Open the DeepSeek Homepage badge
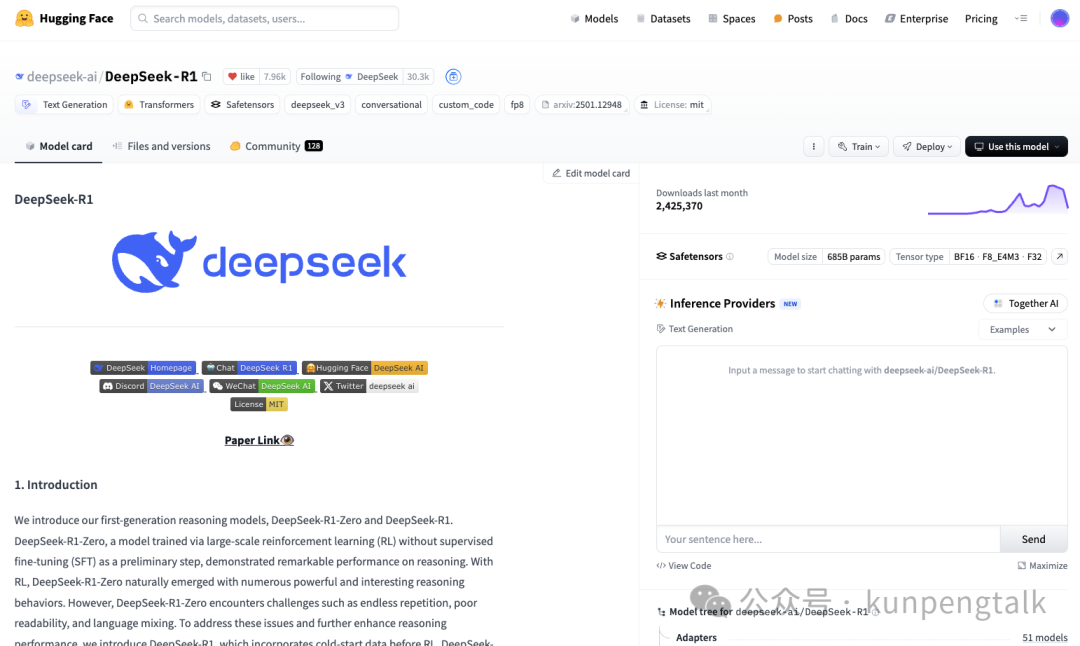The image size is (1080, 646). 143,368
